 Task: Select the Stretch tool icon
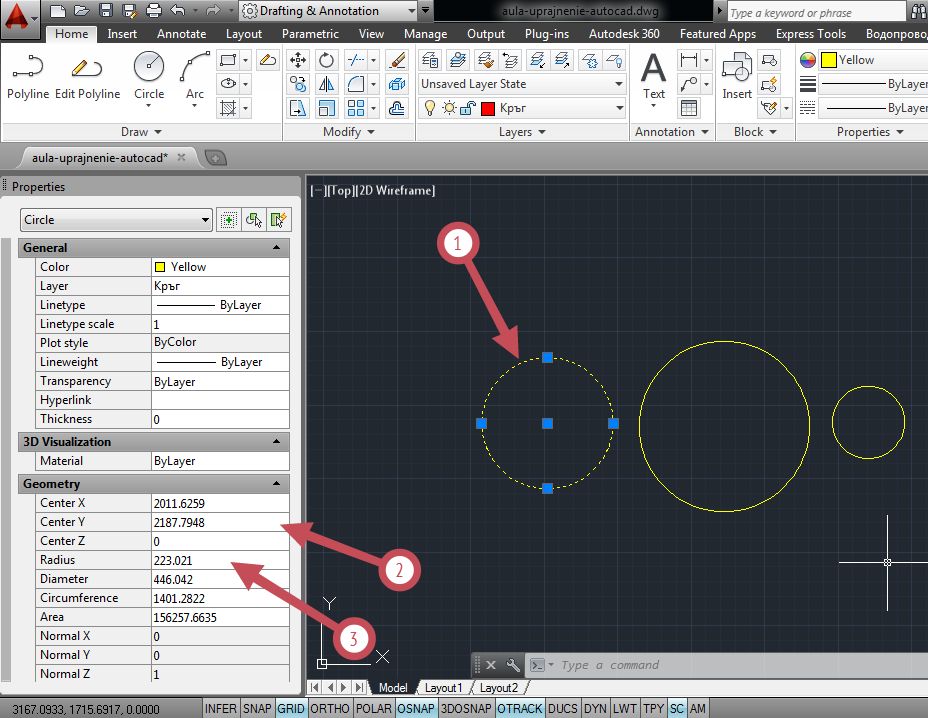point(298,108)
